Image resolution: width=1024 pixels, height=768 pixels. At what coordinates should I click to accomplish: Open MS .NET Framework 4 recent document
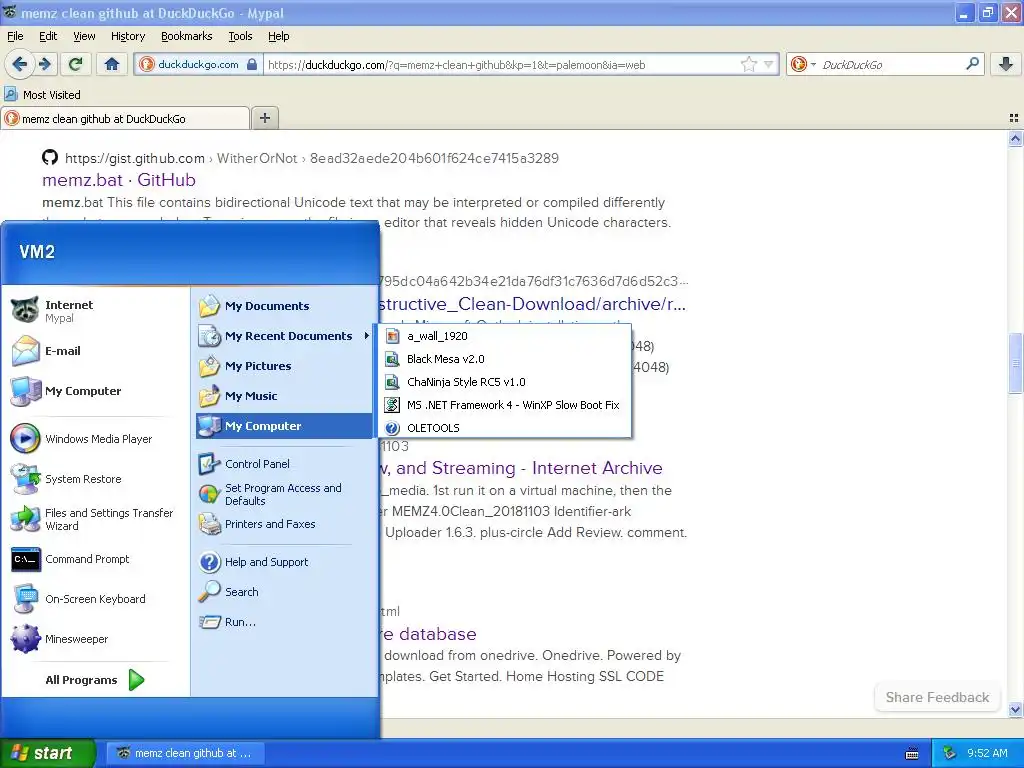tap(504, 405)
